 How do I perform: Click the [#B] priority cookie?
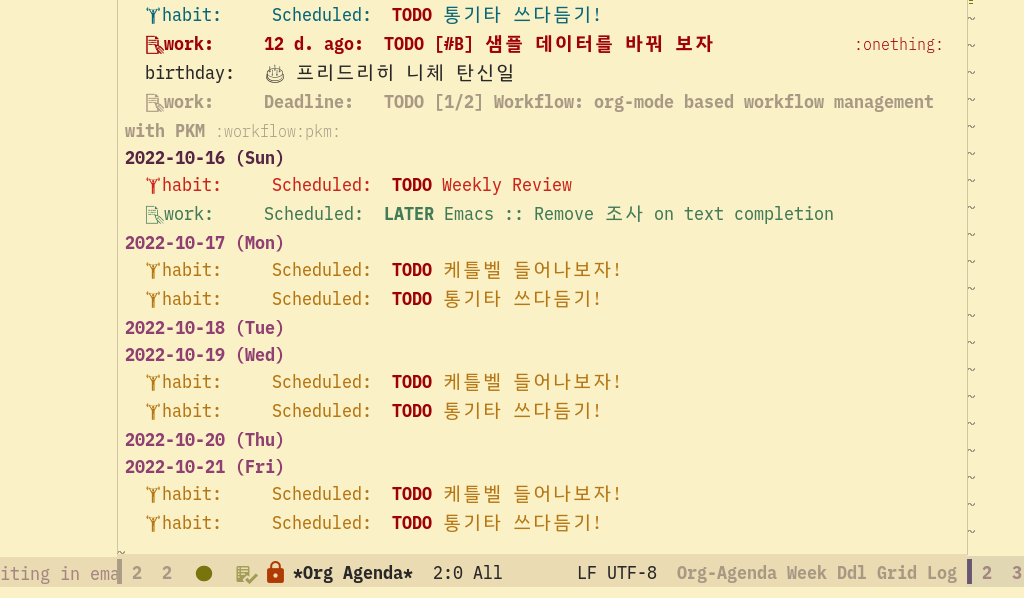[453, 44]
